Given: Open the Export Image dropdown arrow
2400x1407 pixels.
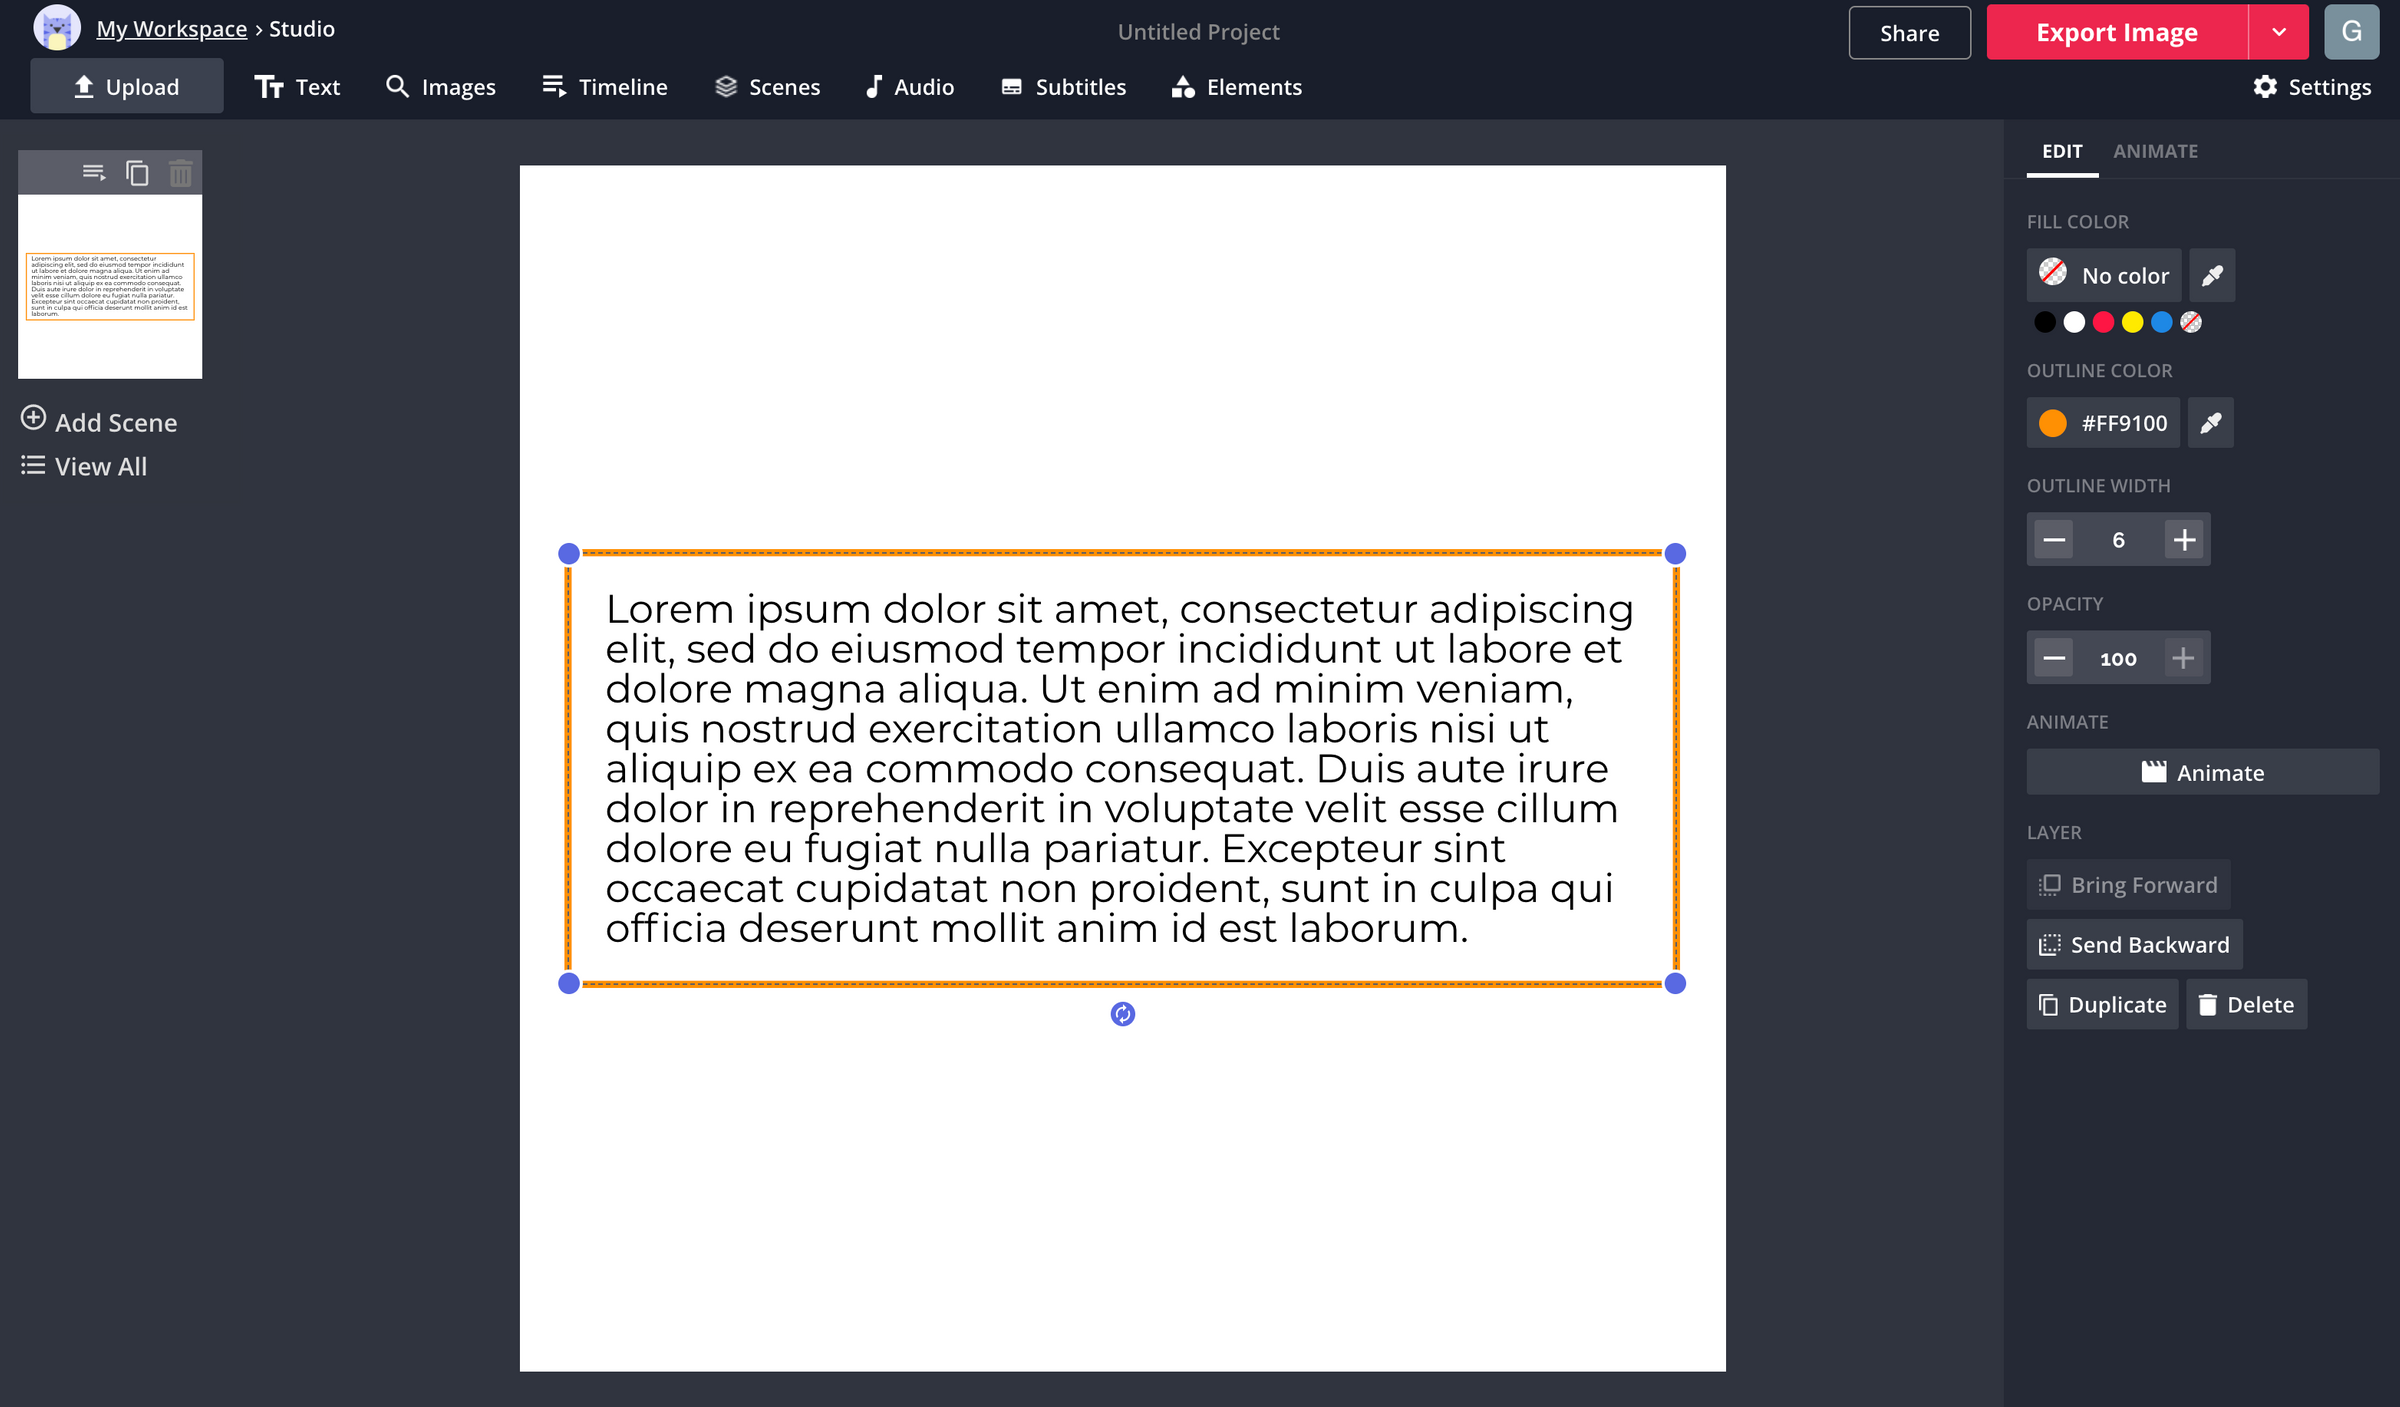Looking at the screenshot, I should click(2278, 31).
